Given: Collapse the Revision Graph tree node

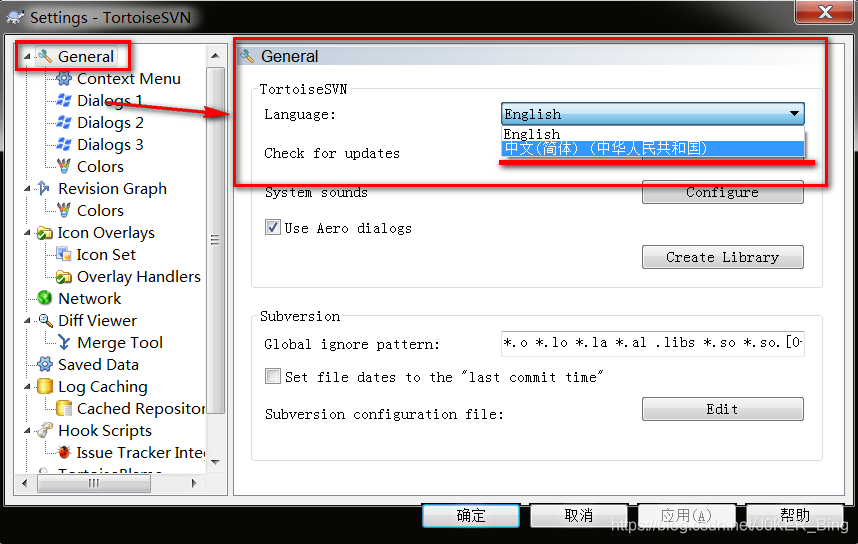Looking at the screenshot, I should point(27,189).
